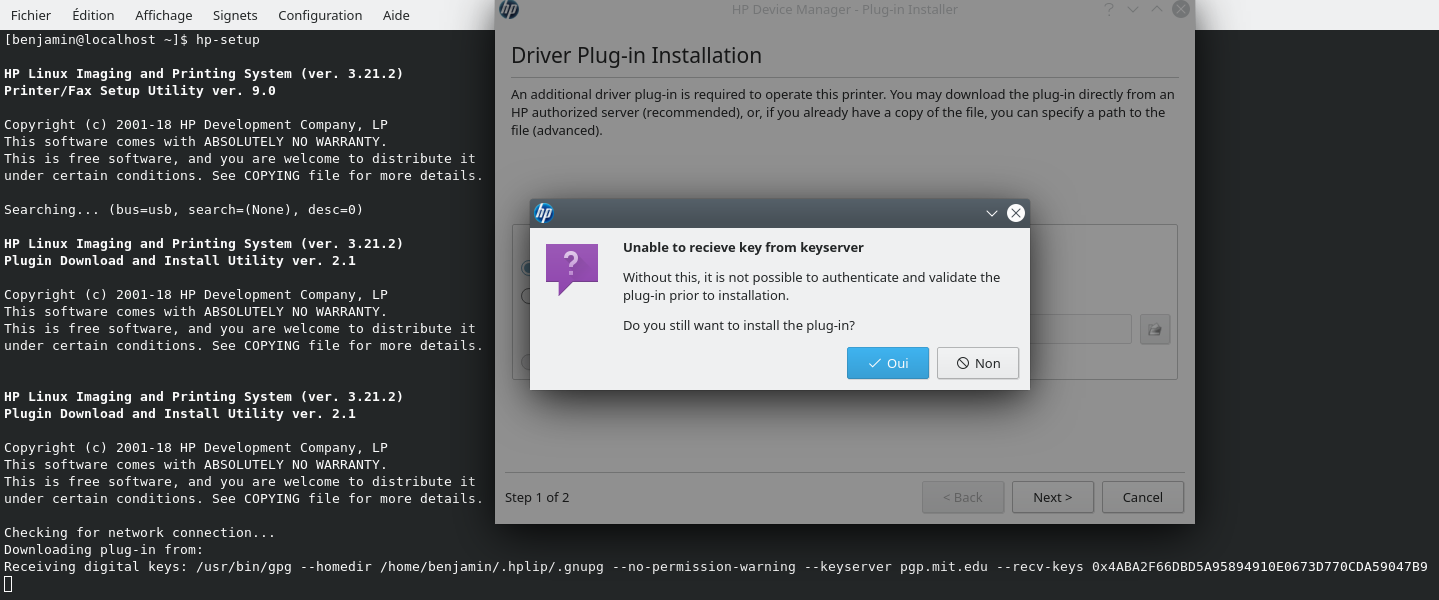This screenshot has width=1439, height=600.
Task: Open the Fichier menu in terminal
Action: click(31, 15)
